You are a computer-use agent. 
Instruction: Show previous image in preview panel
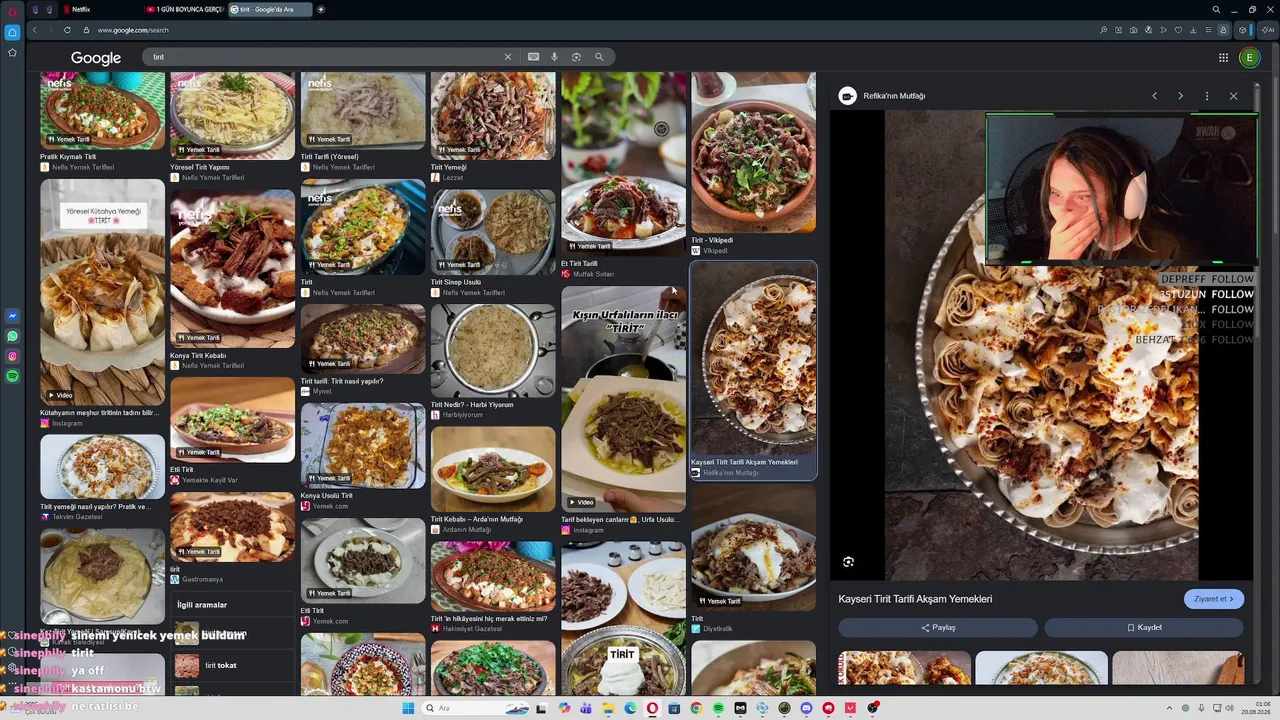tap(1154, 96)
